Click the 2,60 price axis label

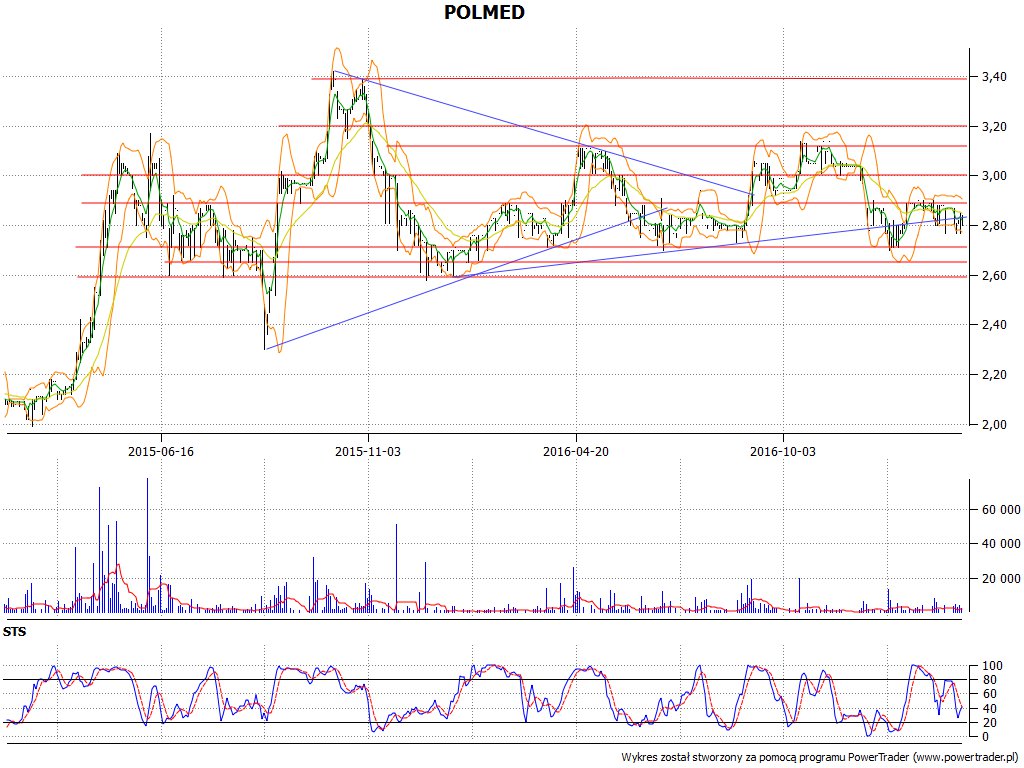(x=993, y=276)
